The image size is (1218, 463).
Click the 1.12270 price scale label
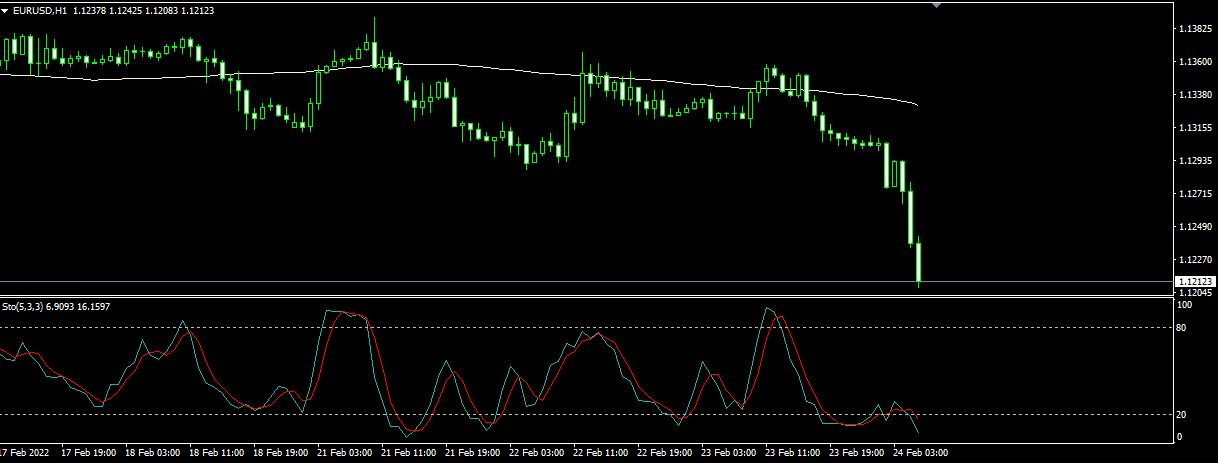coord(1195,260)
